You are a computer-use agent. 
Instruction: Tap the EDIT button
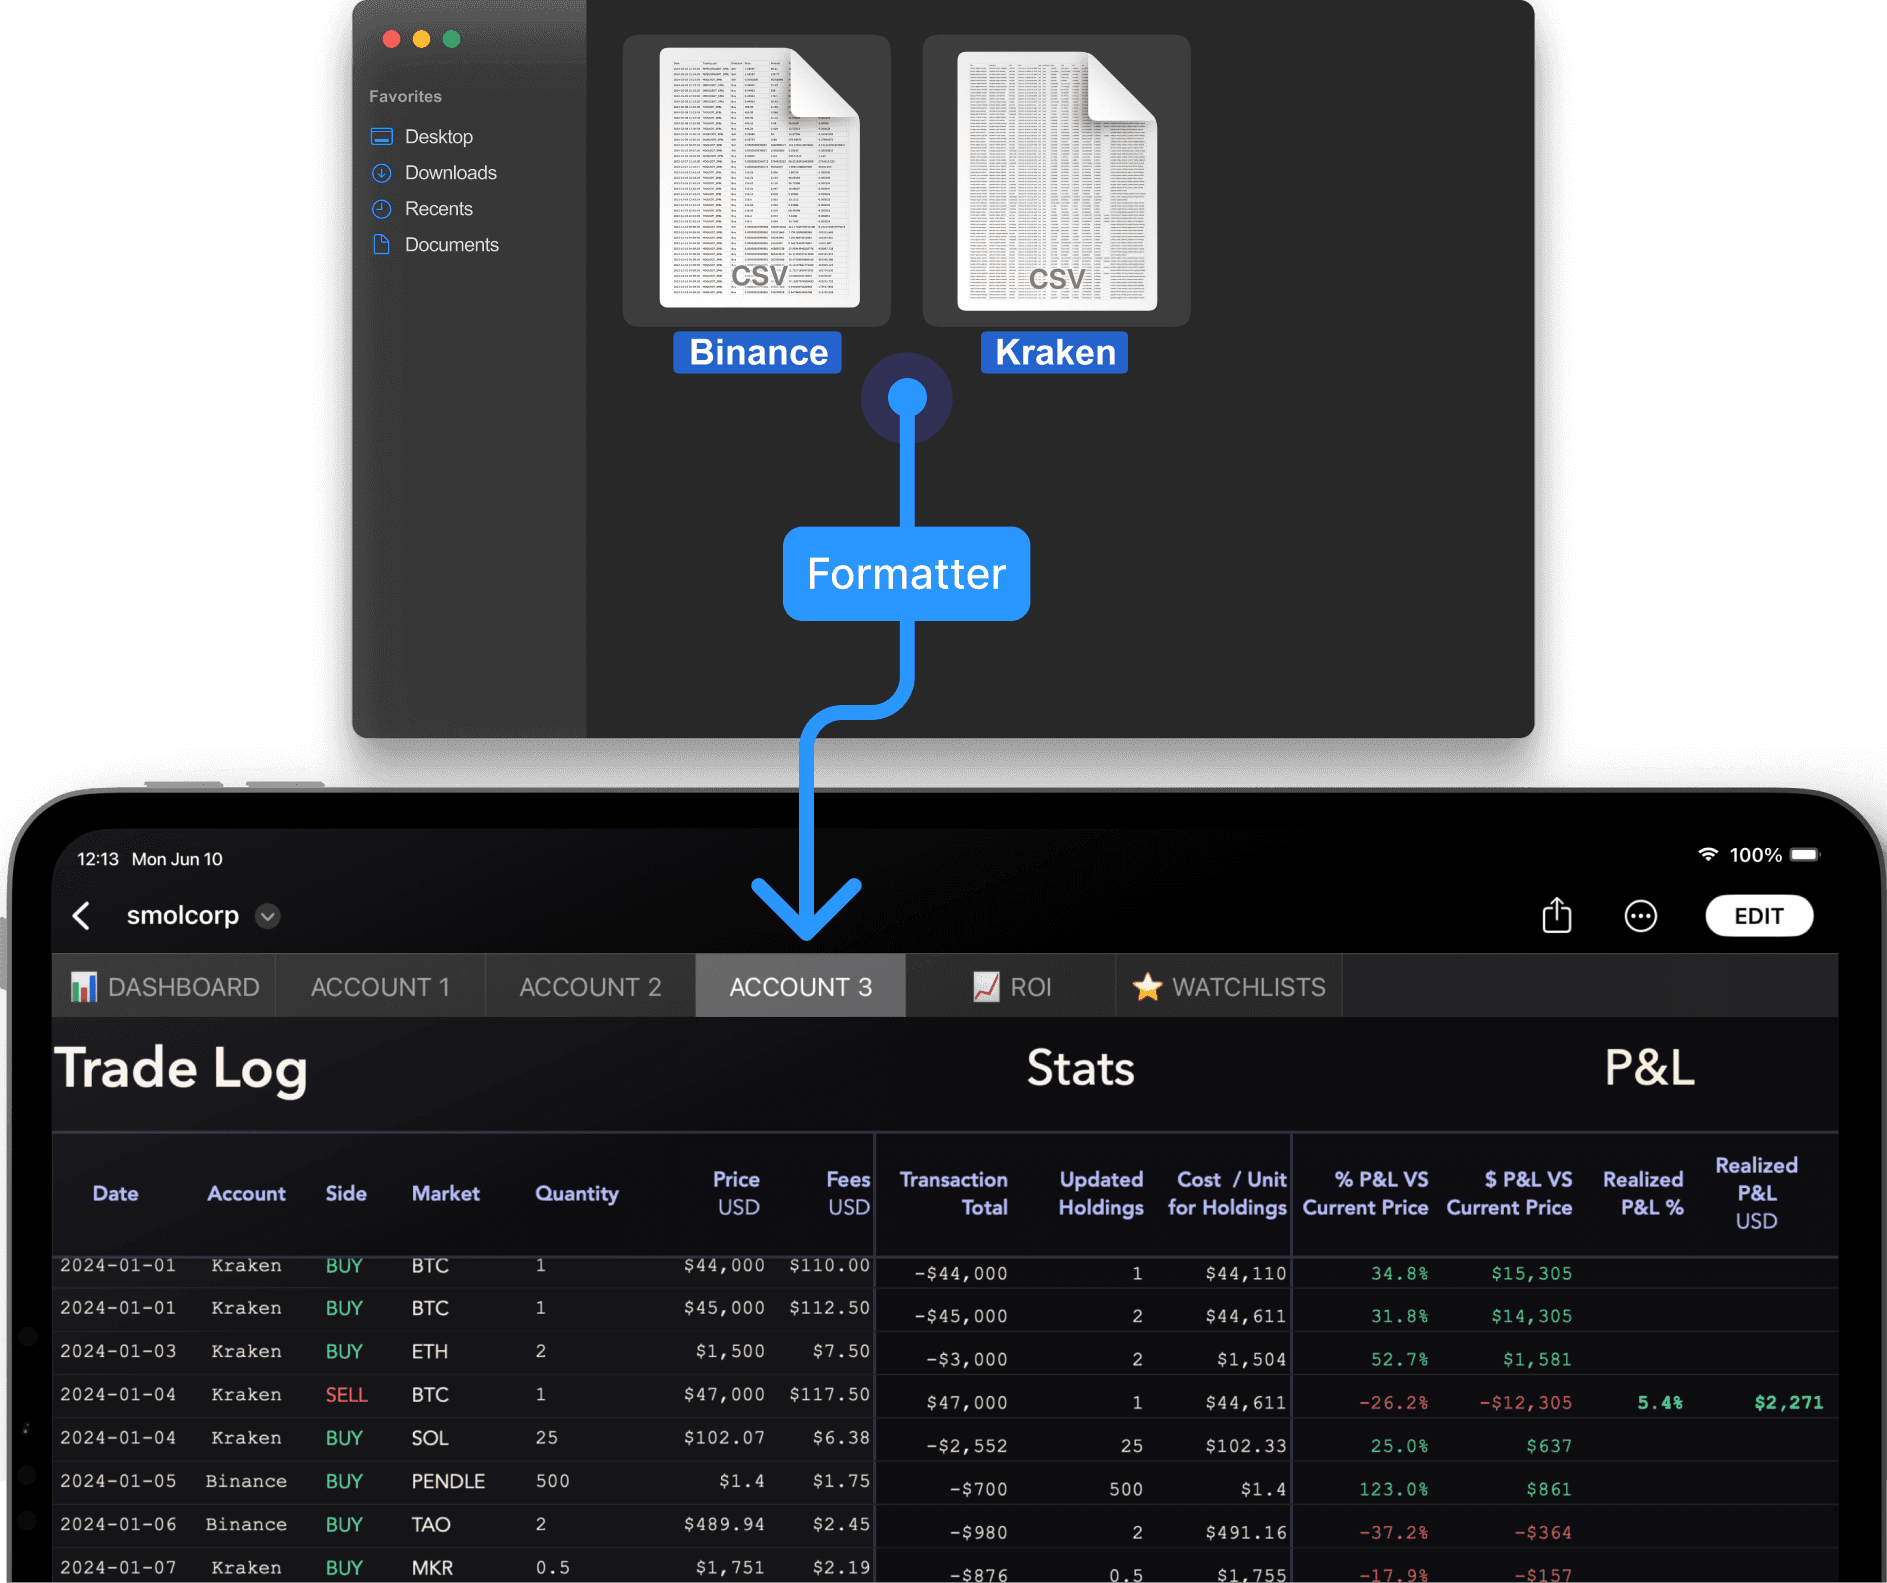[x=1759, y=916]
